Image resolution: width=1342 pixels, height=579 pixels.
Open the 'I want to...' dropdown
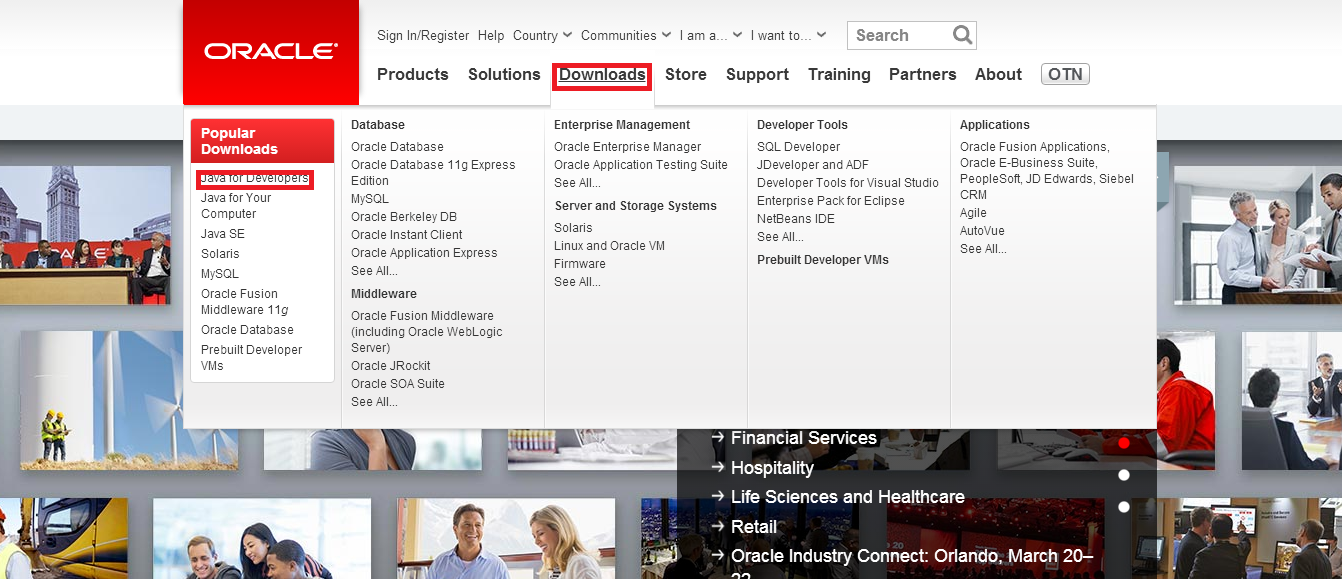click(788, 35)
